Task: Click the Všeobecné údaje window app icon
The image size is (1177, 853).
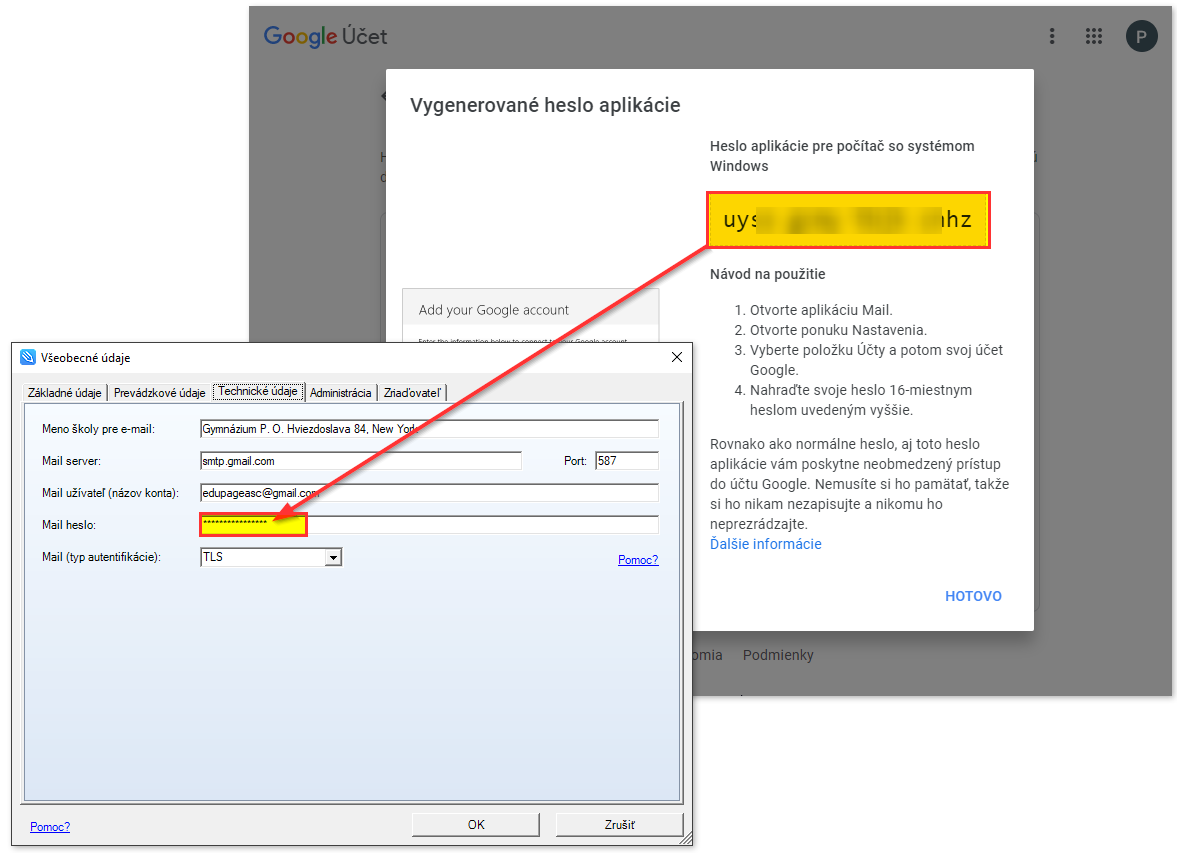Action: [28, 357]
